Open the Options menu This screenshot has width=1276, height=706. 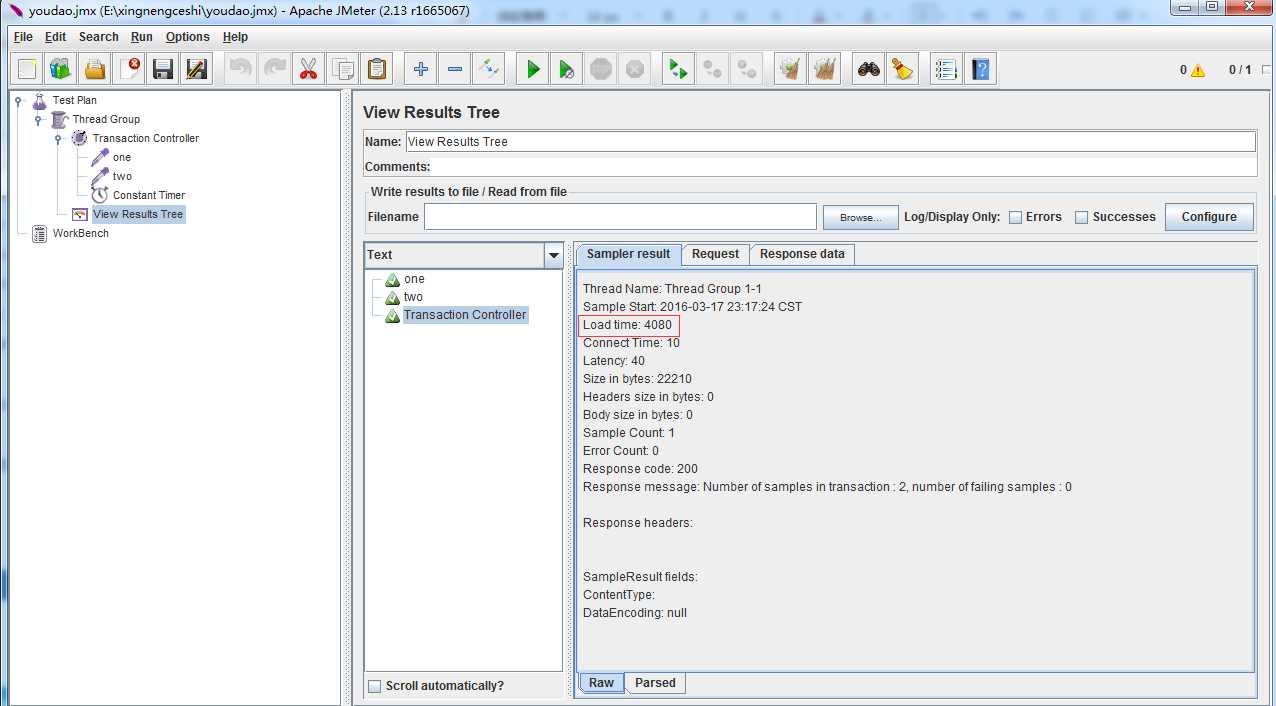point(188,37)
